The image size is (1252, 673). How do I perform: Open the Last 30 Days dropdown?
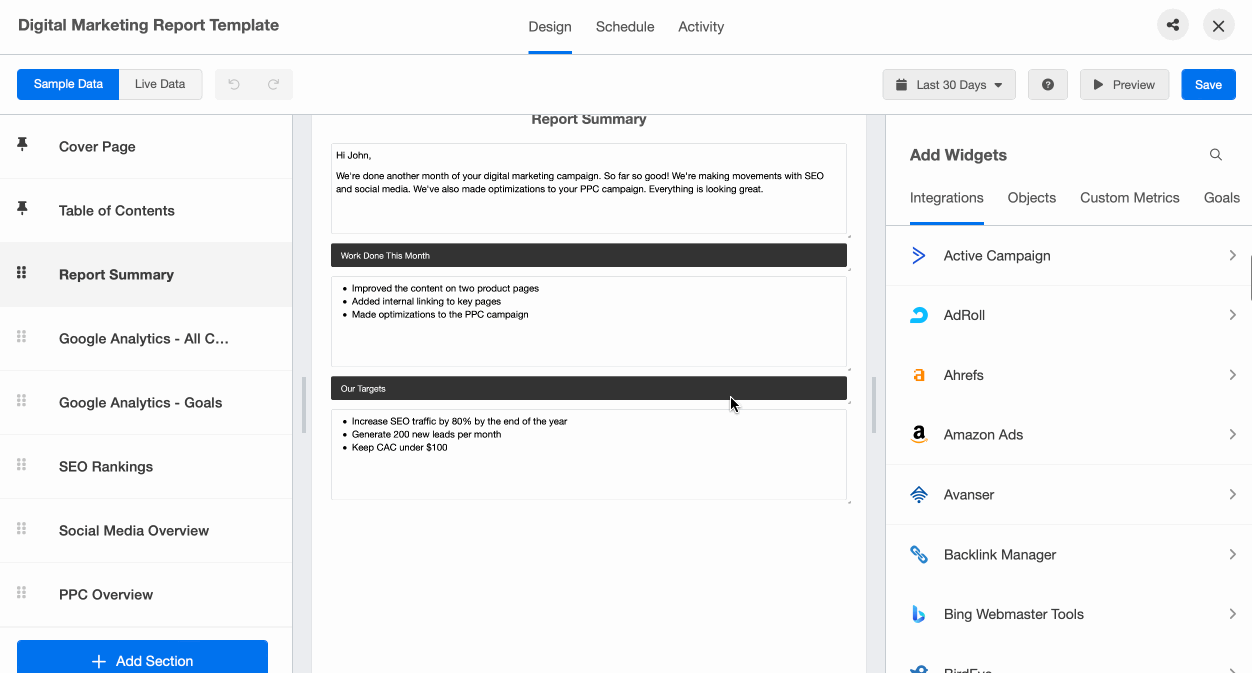coord(949,85)
